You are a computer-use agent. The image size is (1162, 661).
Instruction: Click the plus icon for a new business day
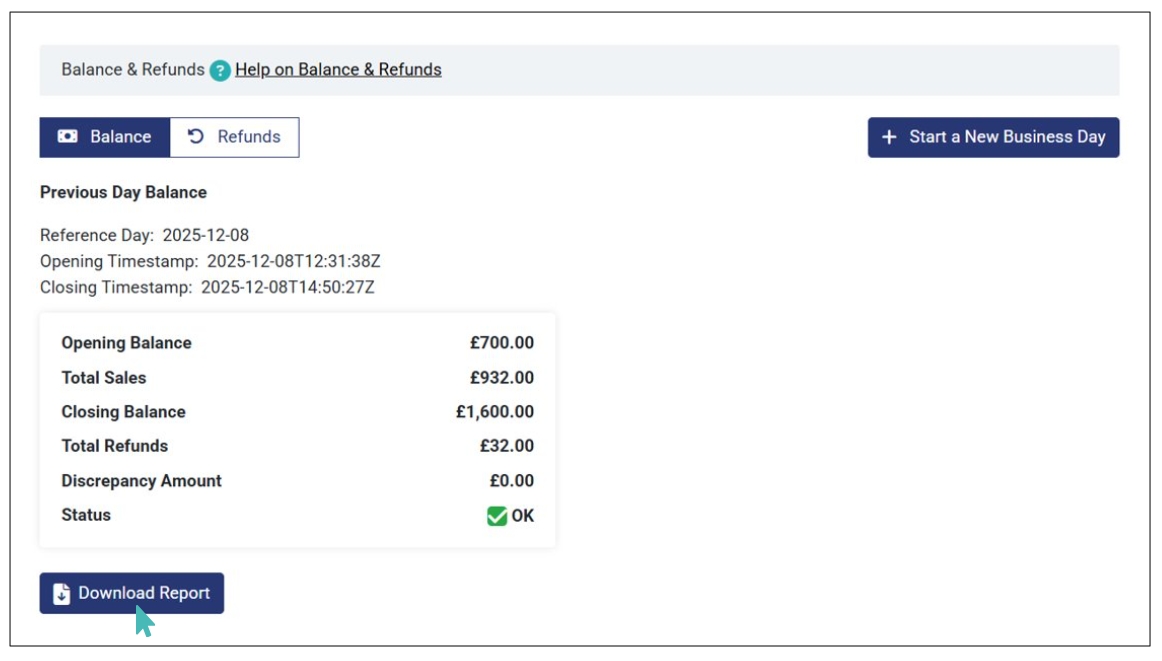(x=889, y=137)
